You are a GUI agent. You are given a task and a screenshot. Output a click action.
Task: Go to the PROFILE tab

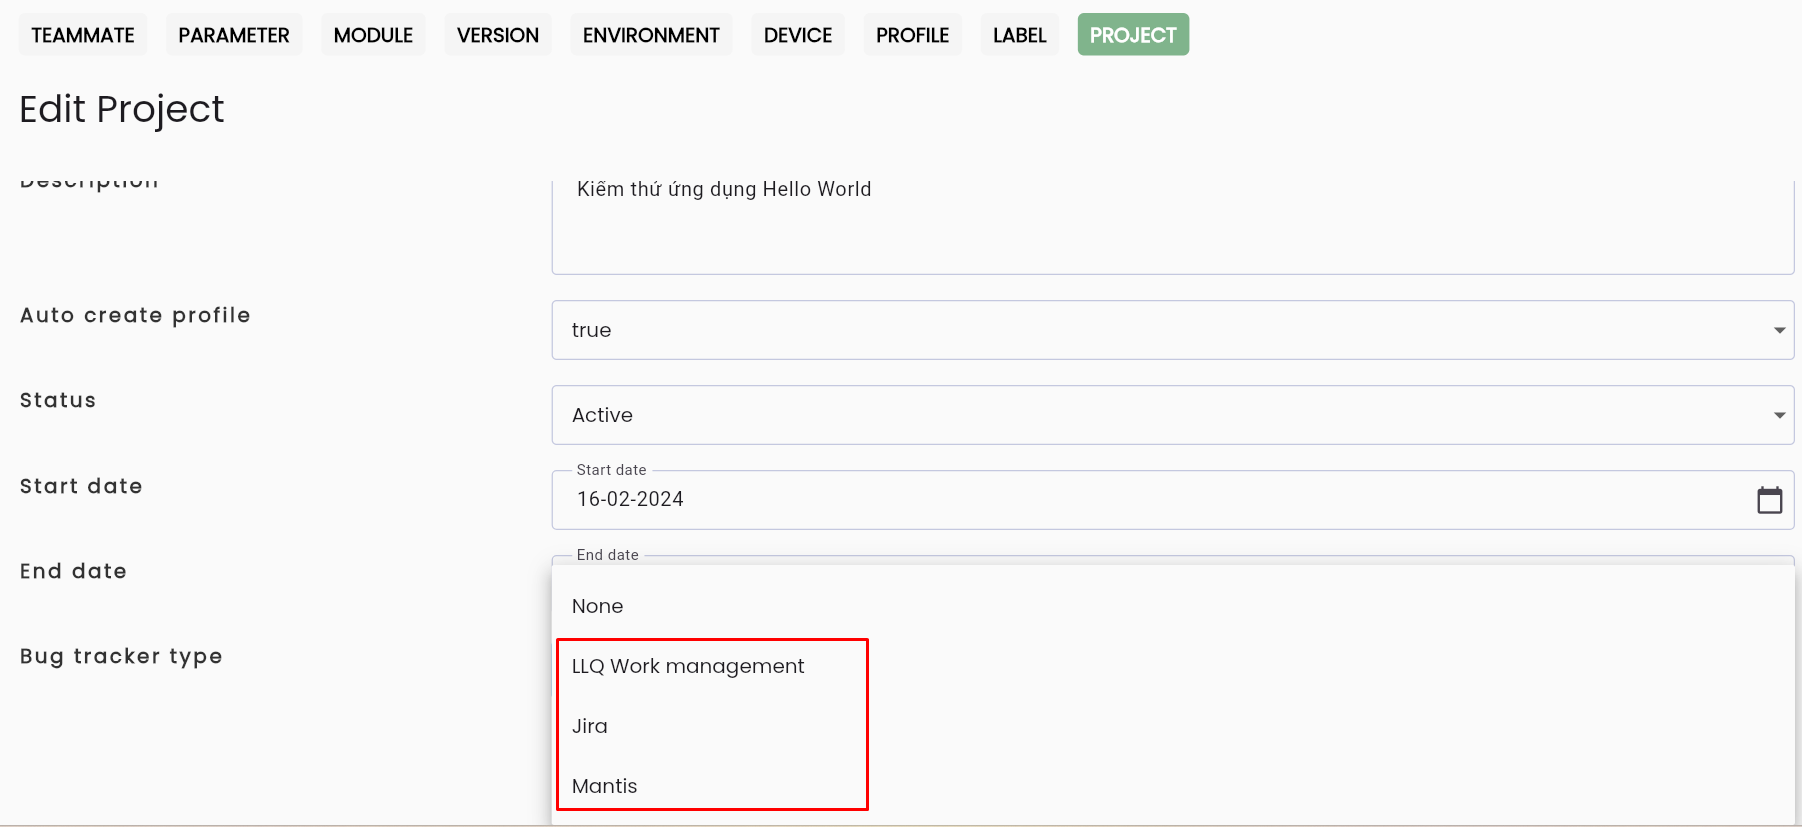pos(912,35)
